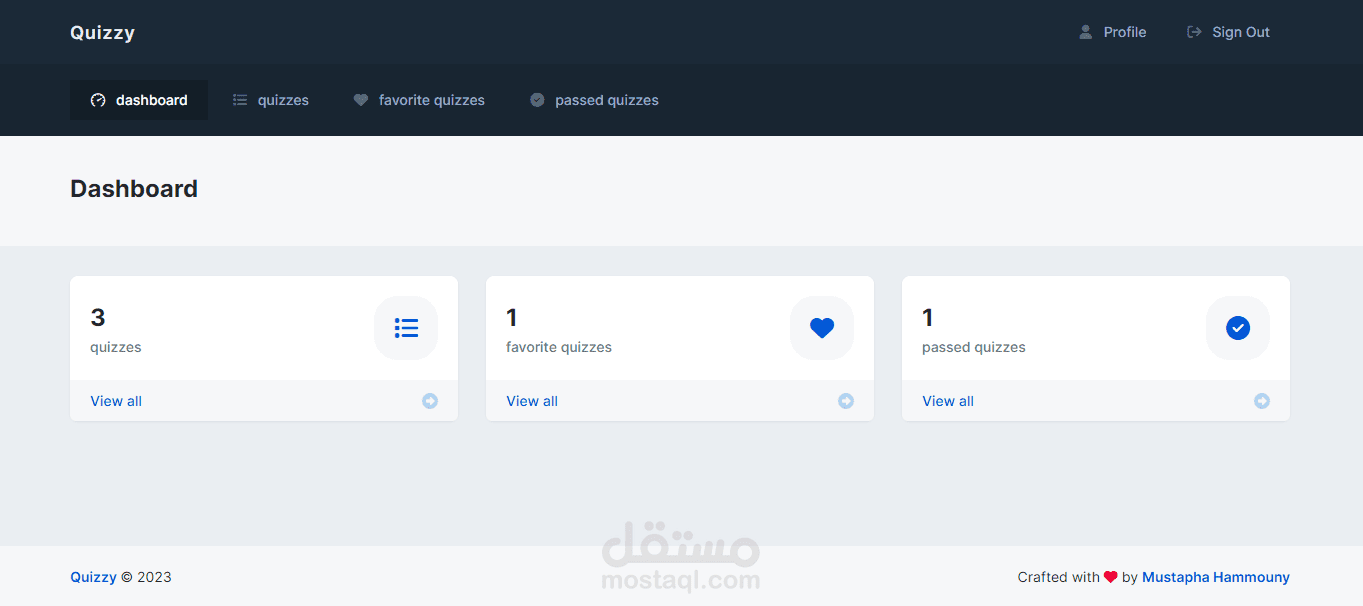Click the 'favorite quizzes' card label
Screen dimensions: 1363x606
(x=559, y=347)
